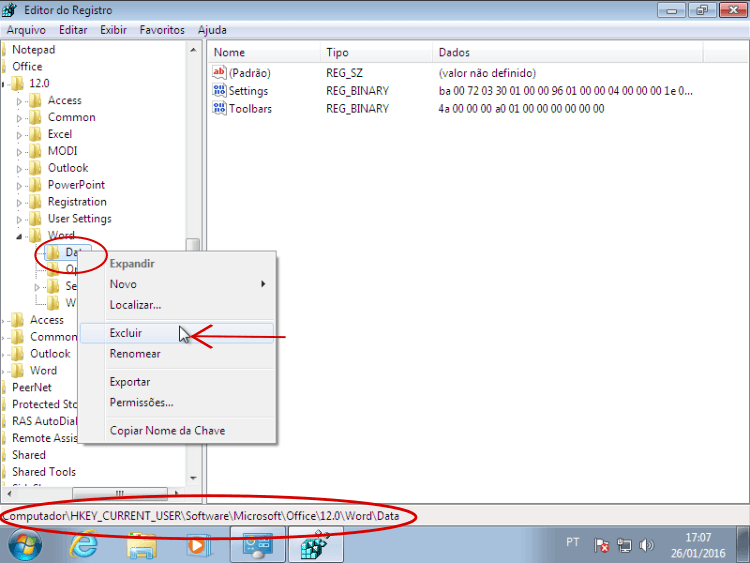Expand the Registration key
This screenshot has height=563, width=750.
[19, 203]
